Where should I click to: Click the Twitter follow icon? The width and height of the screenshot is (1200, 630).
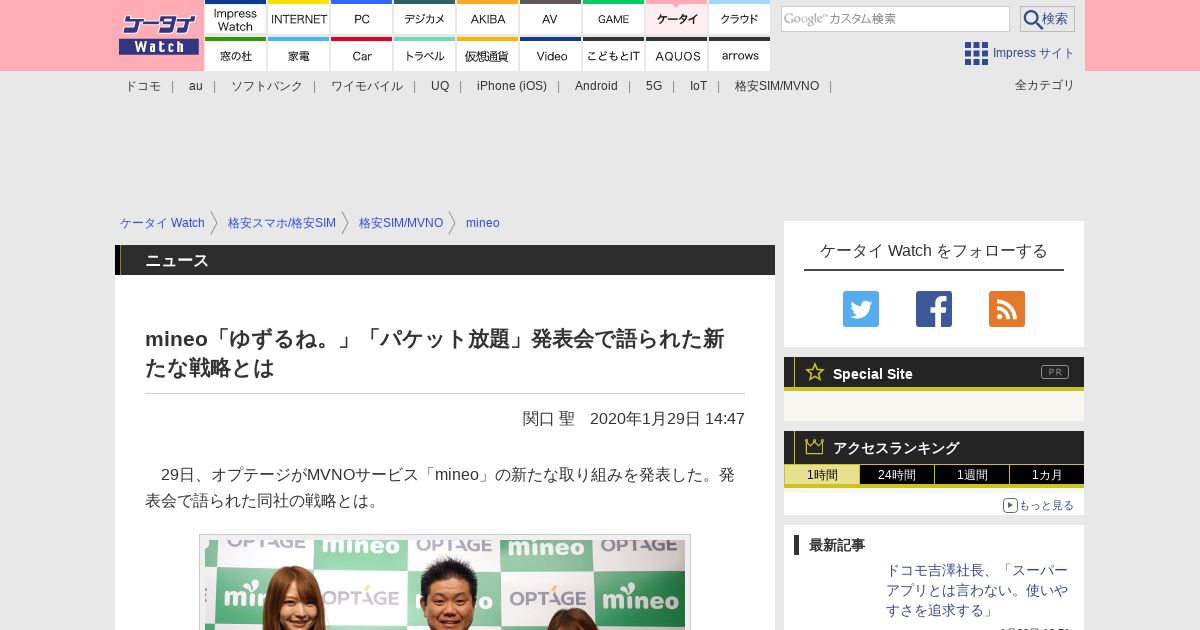click(x=860, y=309)
